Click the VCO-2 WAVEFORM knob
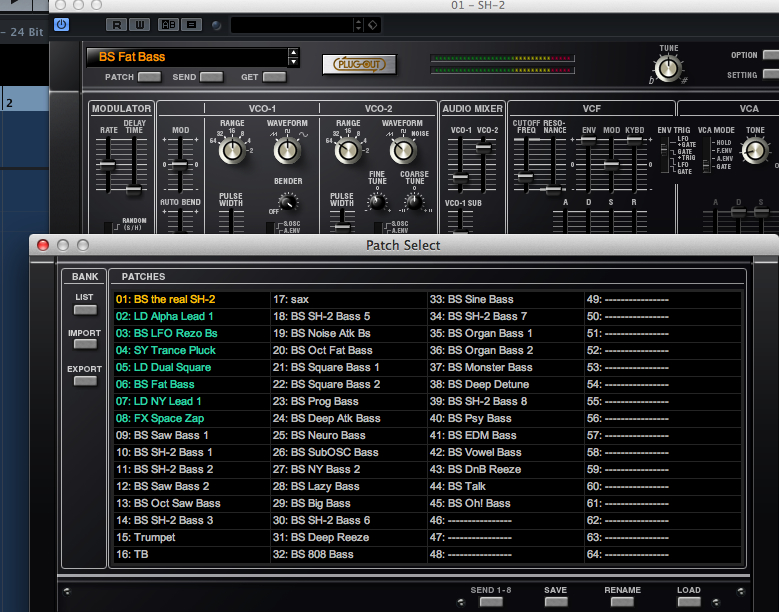The height and width of the screenshot is (612, 779). (403, 151)
